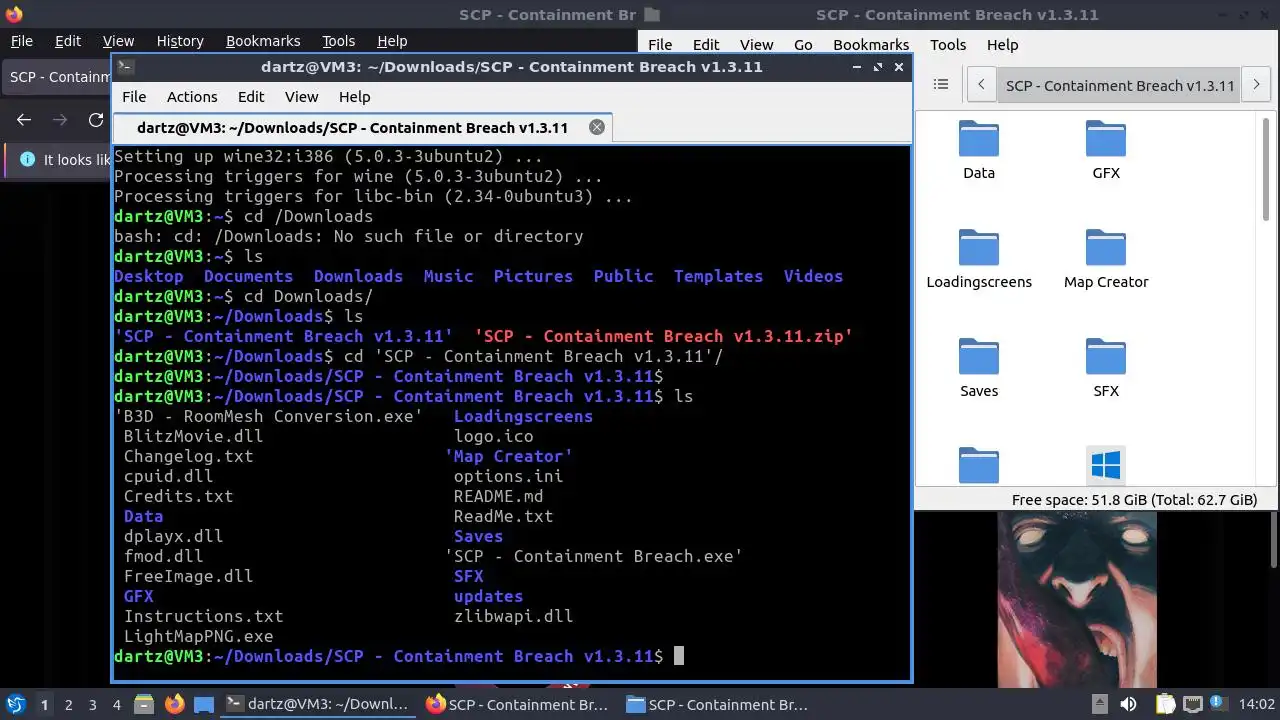Viewport: 1280px width, 720px height.
Task: Switch to virtual desktop 2
Action: click(x=69, y=704)
